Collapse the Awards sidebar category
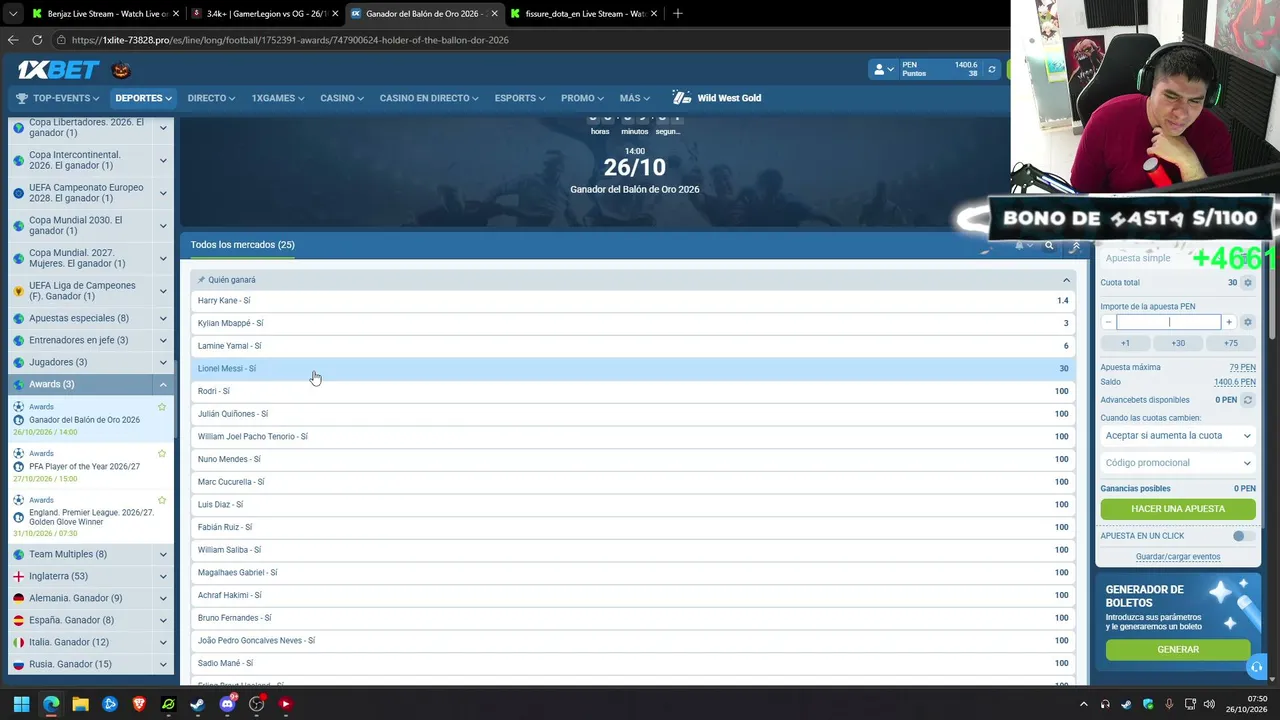This screenshot has height=720, width=1280. pos(163,384)
